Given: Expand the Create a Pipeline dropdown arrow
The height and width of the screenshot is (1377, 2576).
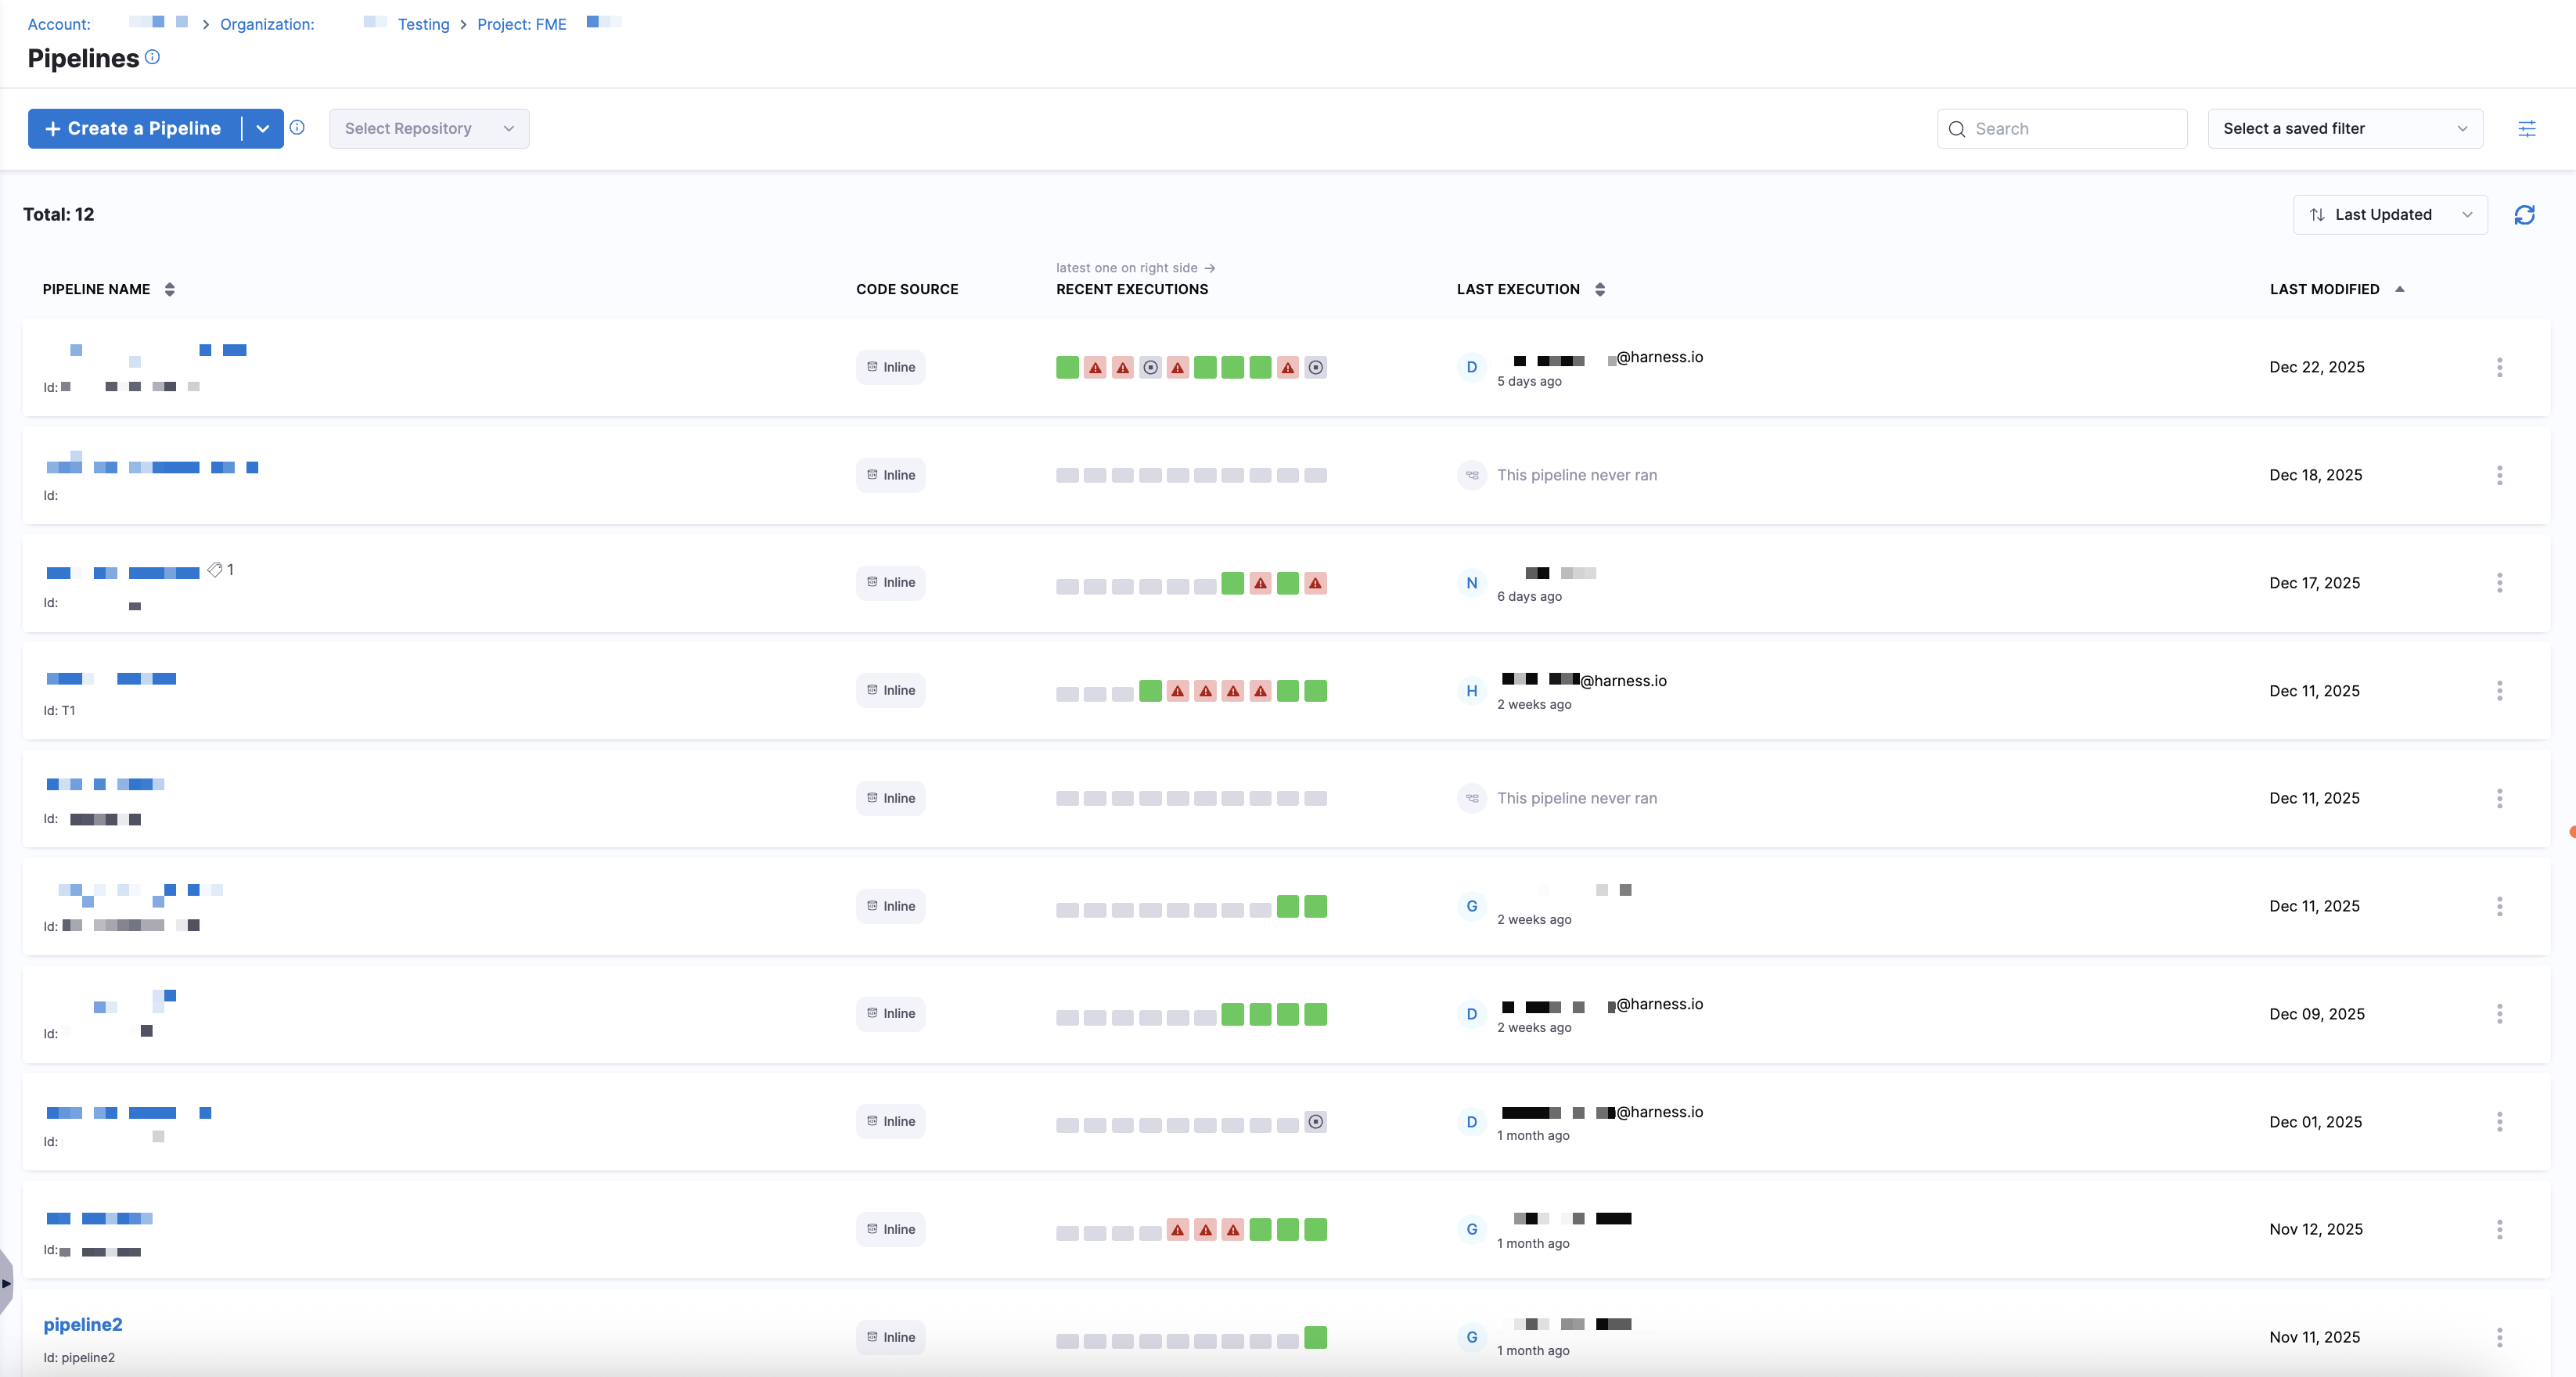Looking at the screenshot, I should (262, 129).
